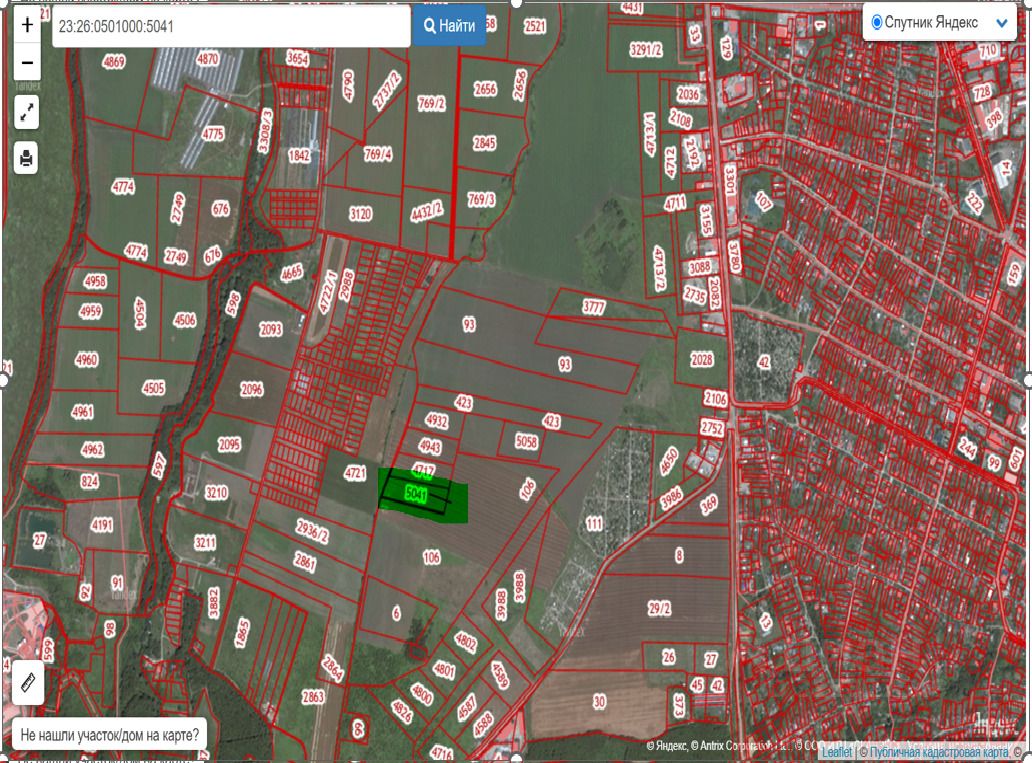The height and width of the screenshot is (763, 1032).
Task: Click parcel label 3210
Action: click(x=217, y=492)
